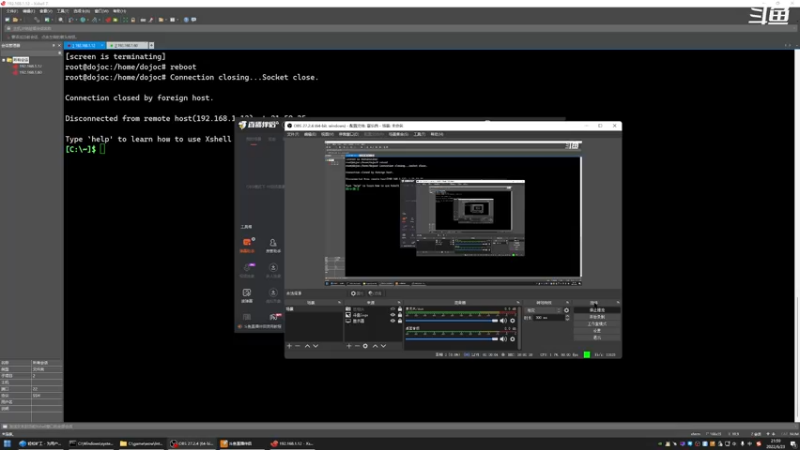
Task: Open the OBS 编辑 (Edit) menu
Action: tap(310, 134)
